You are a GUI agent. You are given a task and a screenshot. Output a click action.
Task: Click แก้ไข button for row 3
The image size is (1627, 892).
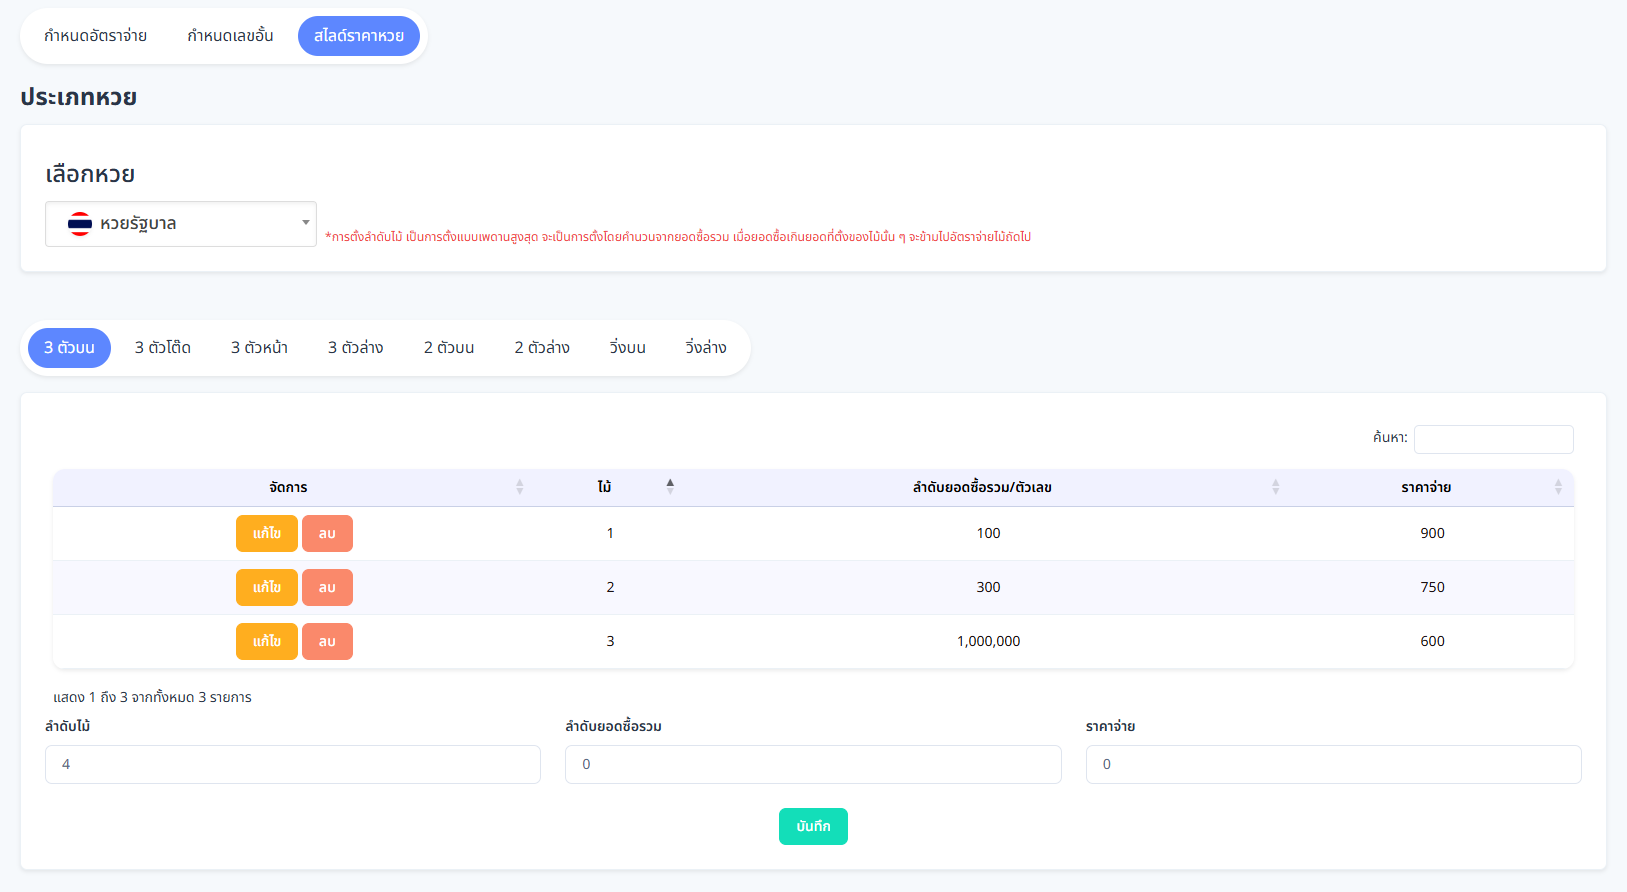point(266,642)
